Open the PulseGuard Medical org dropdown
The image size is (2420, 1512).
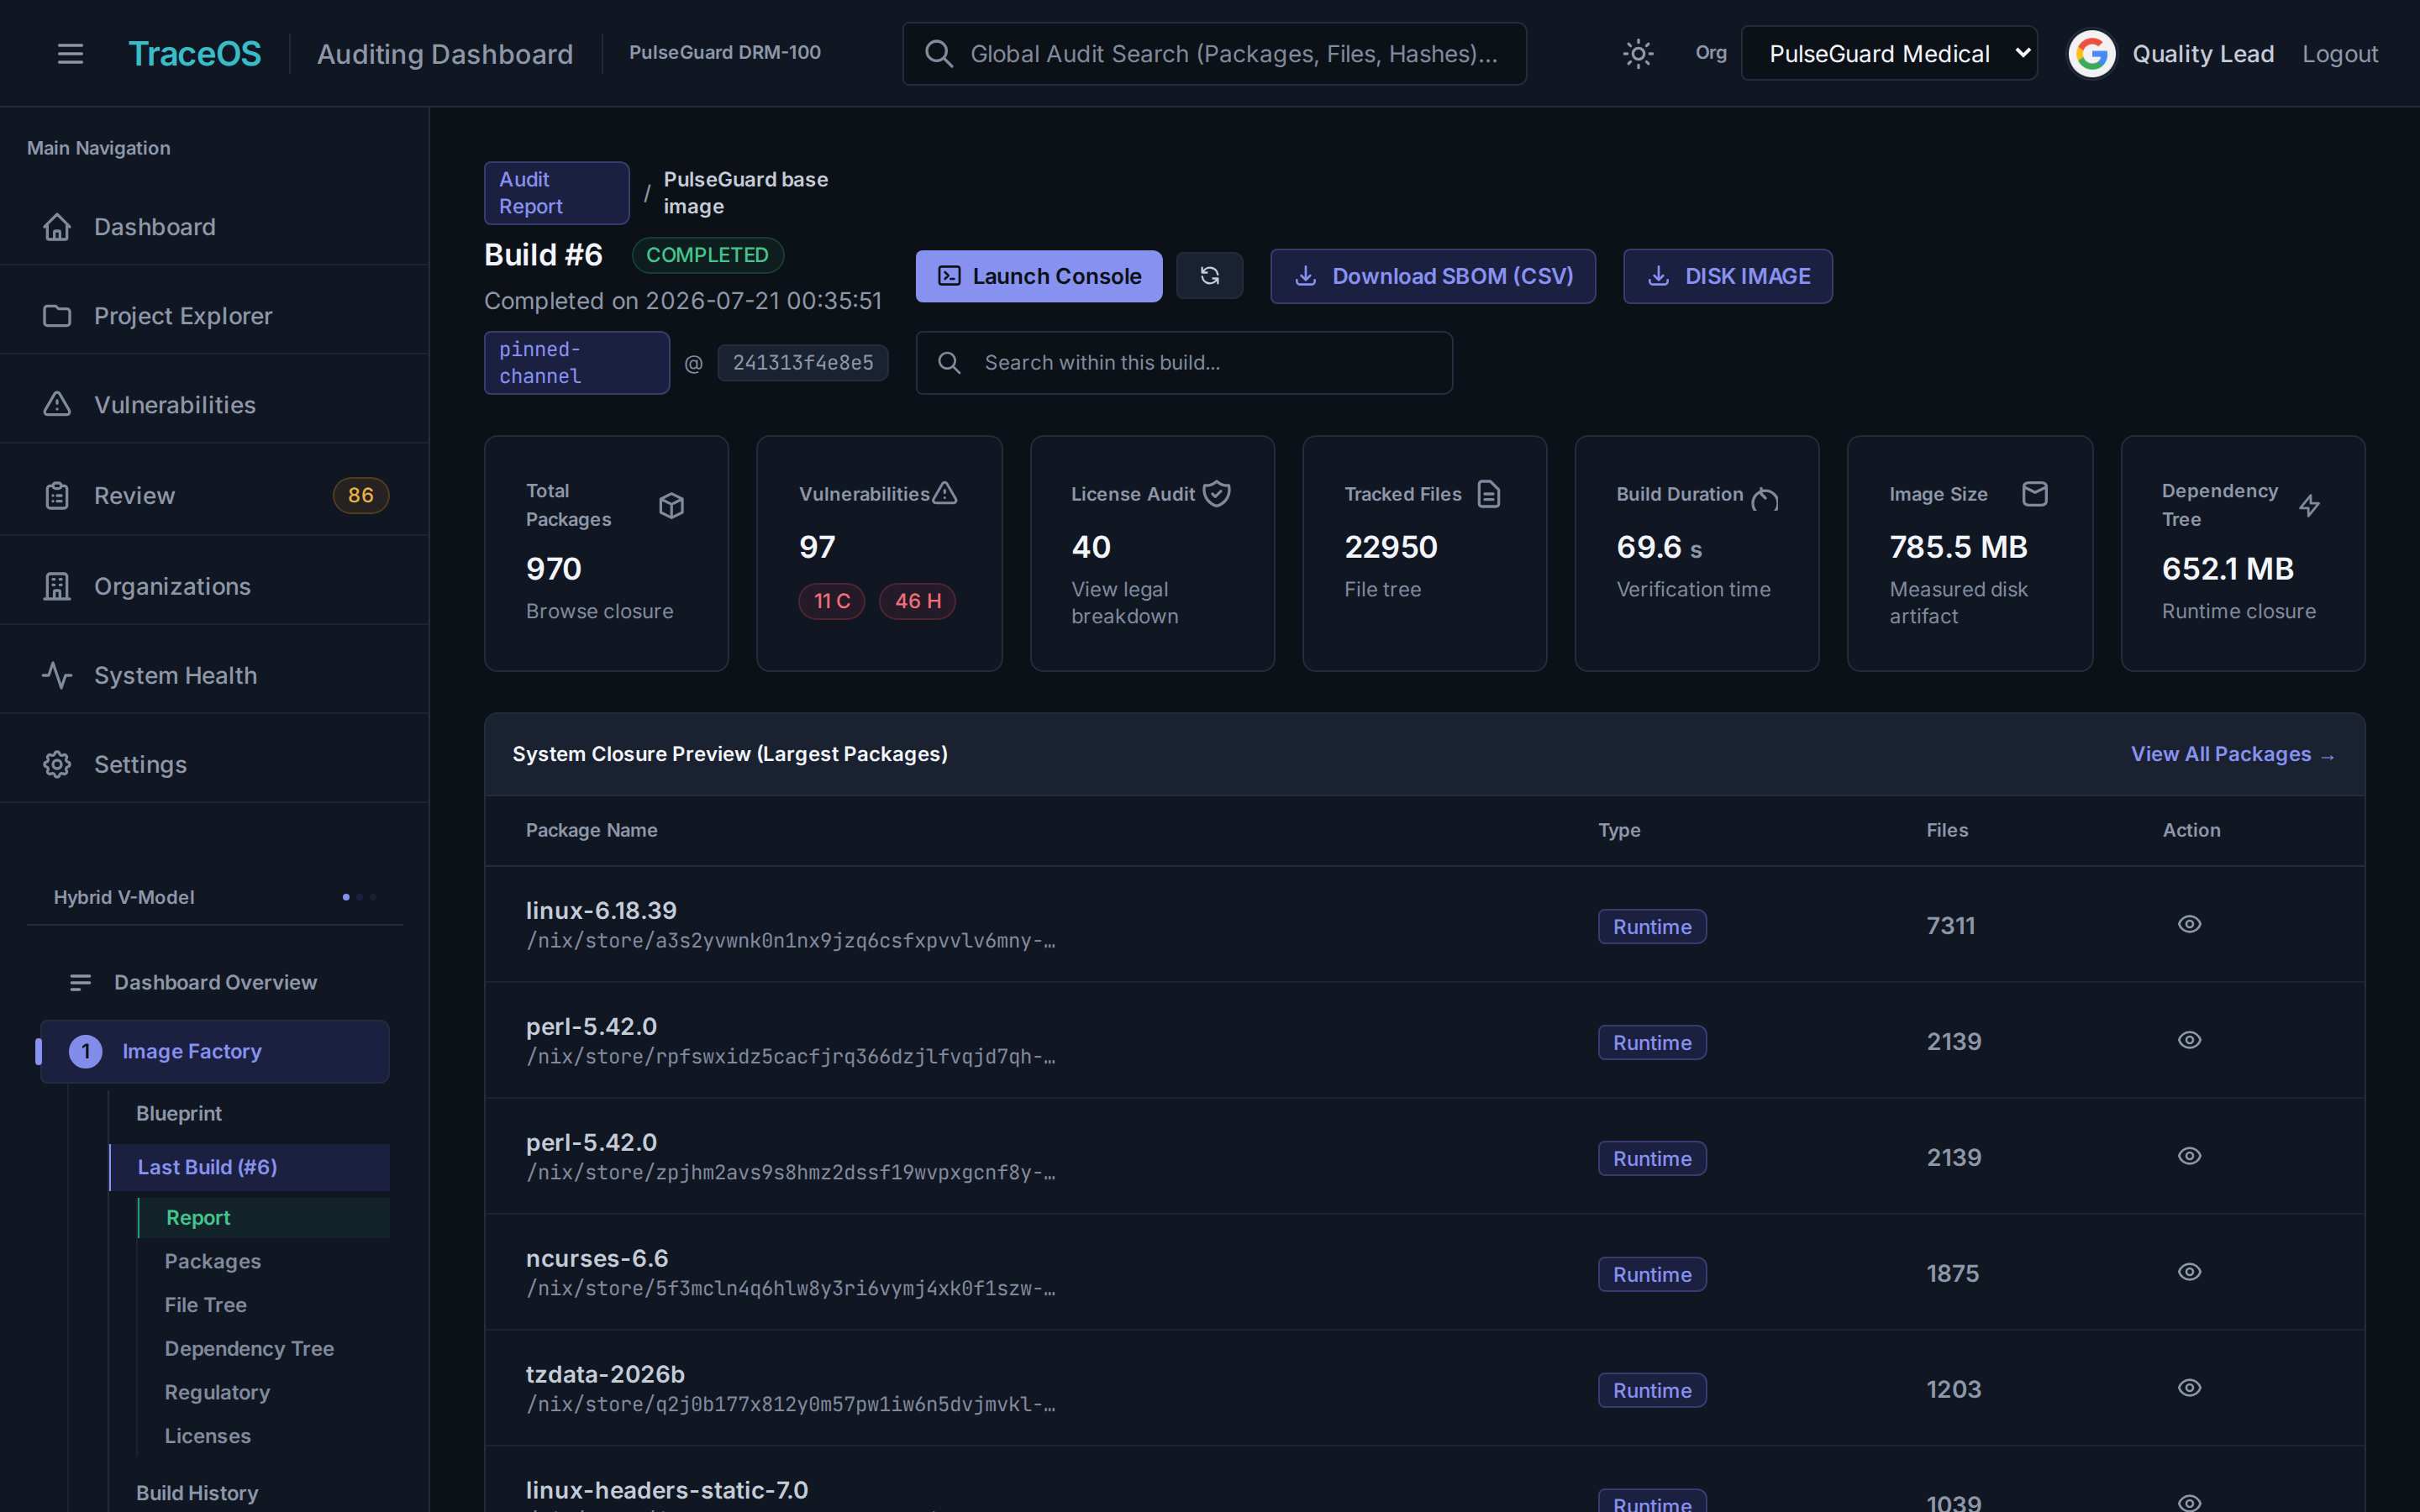(x=1889, y=53)
